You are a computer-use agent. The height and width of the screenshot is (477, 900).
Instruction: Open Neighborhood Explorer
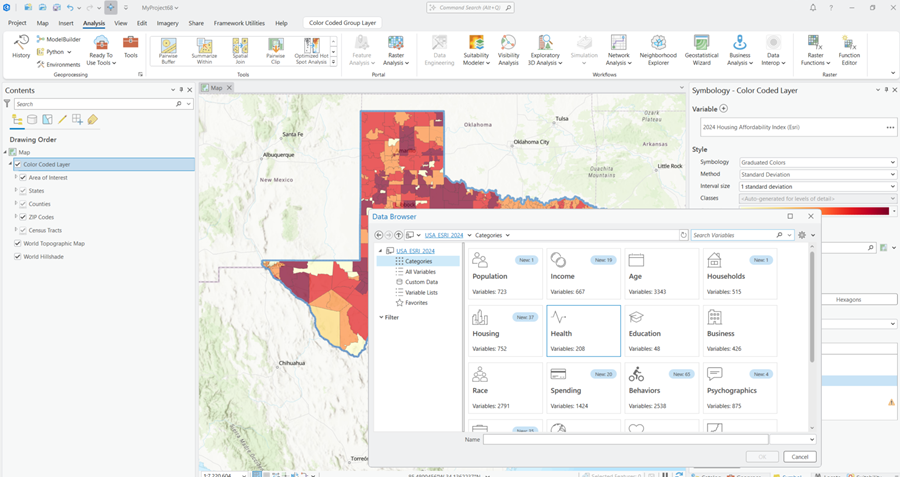(x=658, y=51)
